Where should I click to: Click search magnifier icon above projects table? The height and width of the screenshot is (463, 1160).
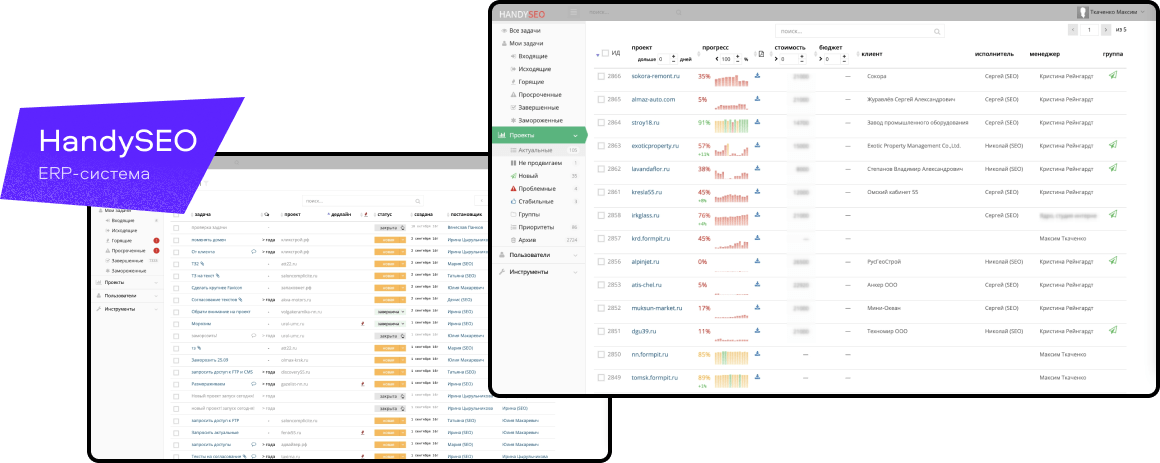coord(937,31)
